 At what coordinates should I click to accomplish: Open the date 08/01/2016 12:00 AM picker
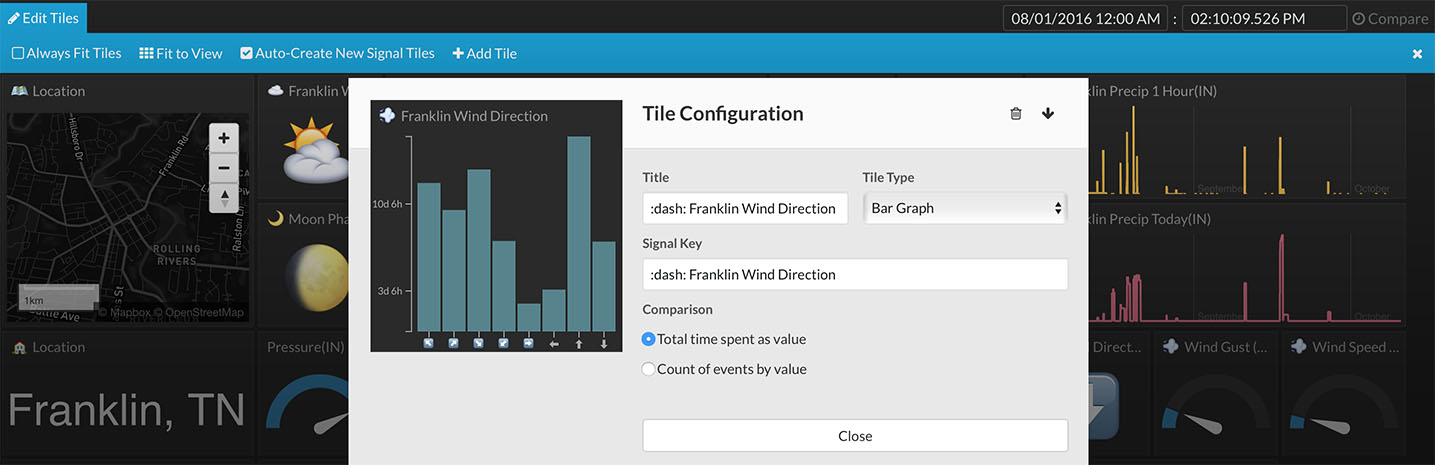click(x=1085, y=19)
